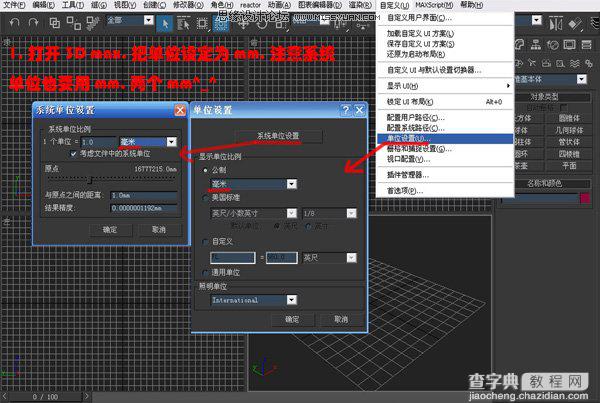600x403 pixels.
Task: Open the Select by Name tool
Action: 184,23
